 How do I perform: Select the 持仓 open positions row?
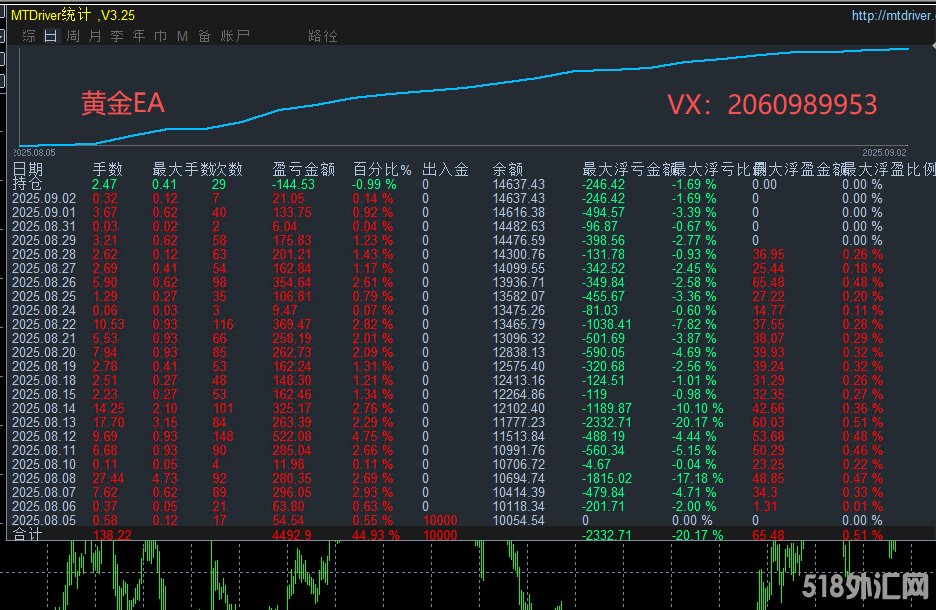[x=28, y=184]
